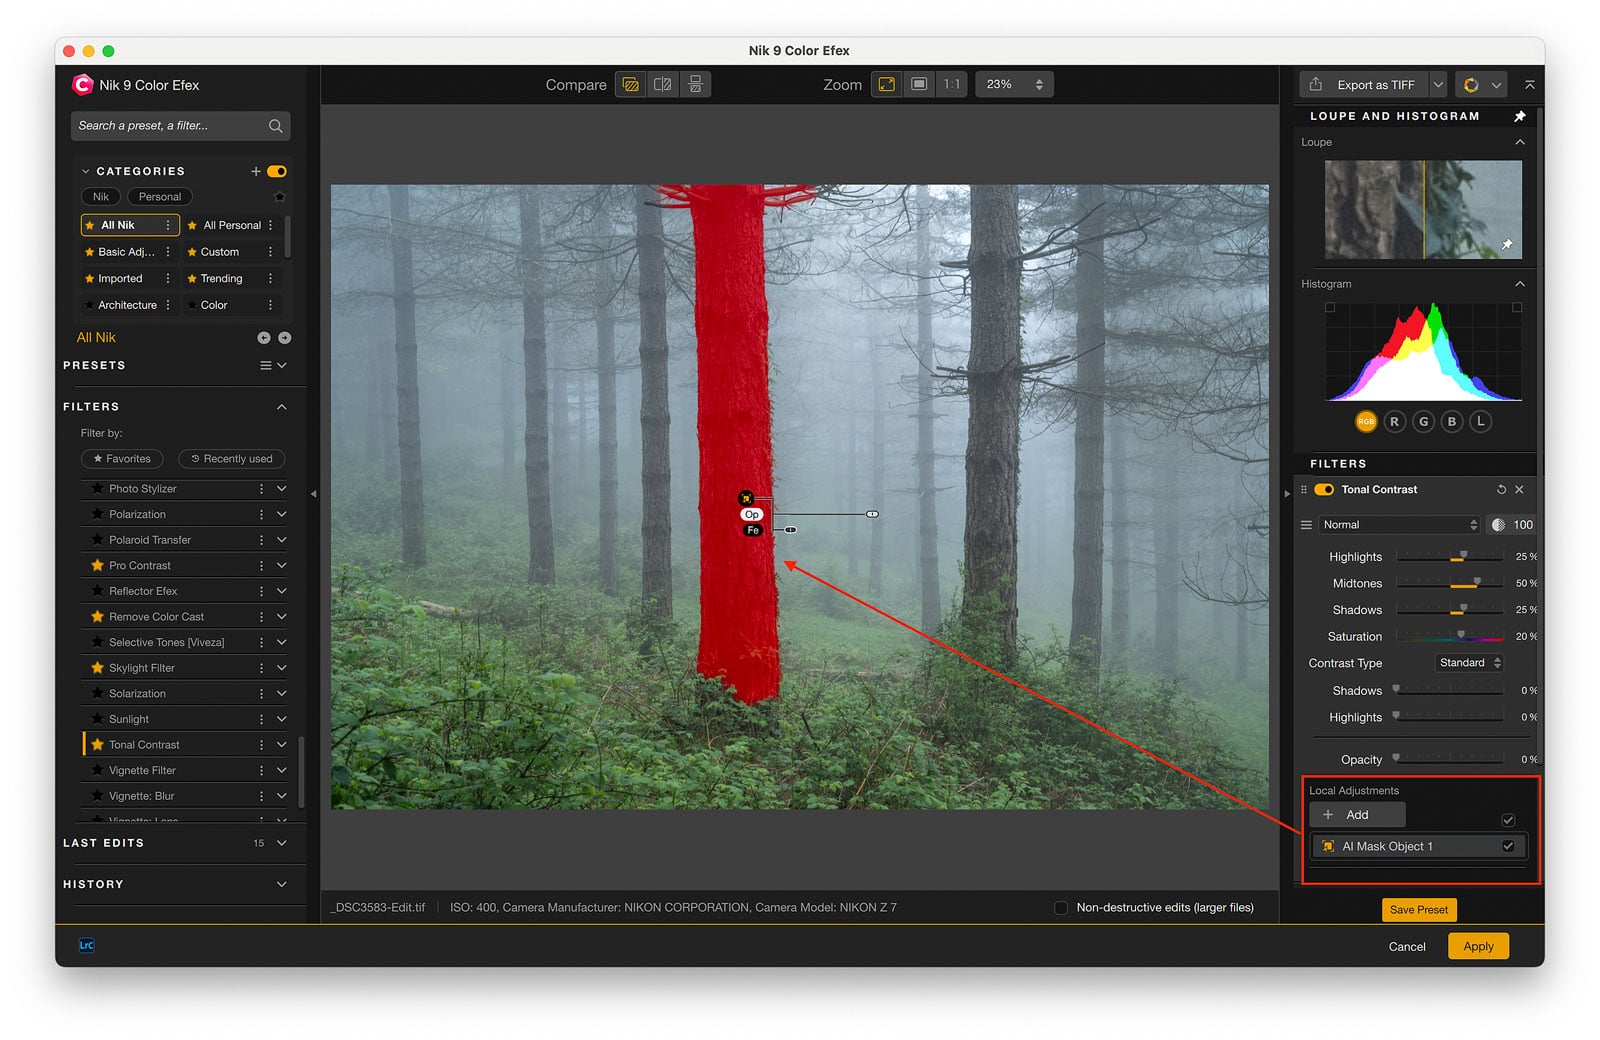
Task: Switch to the Nik categories tab
Action: pyautogui.click(x=101, y=197)
